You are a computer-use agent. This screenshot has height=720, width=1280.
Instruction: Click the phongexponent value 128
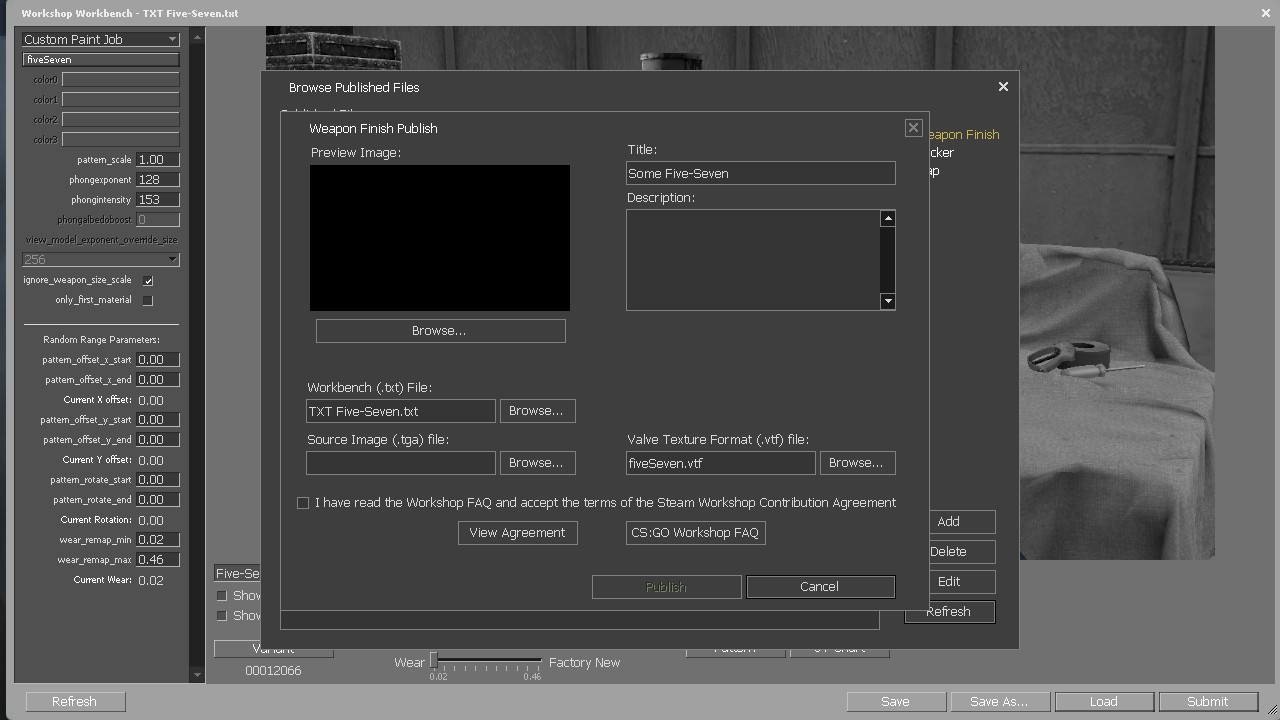[x=158, y=179]
